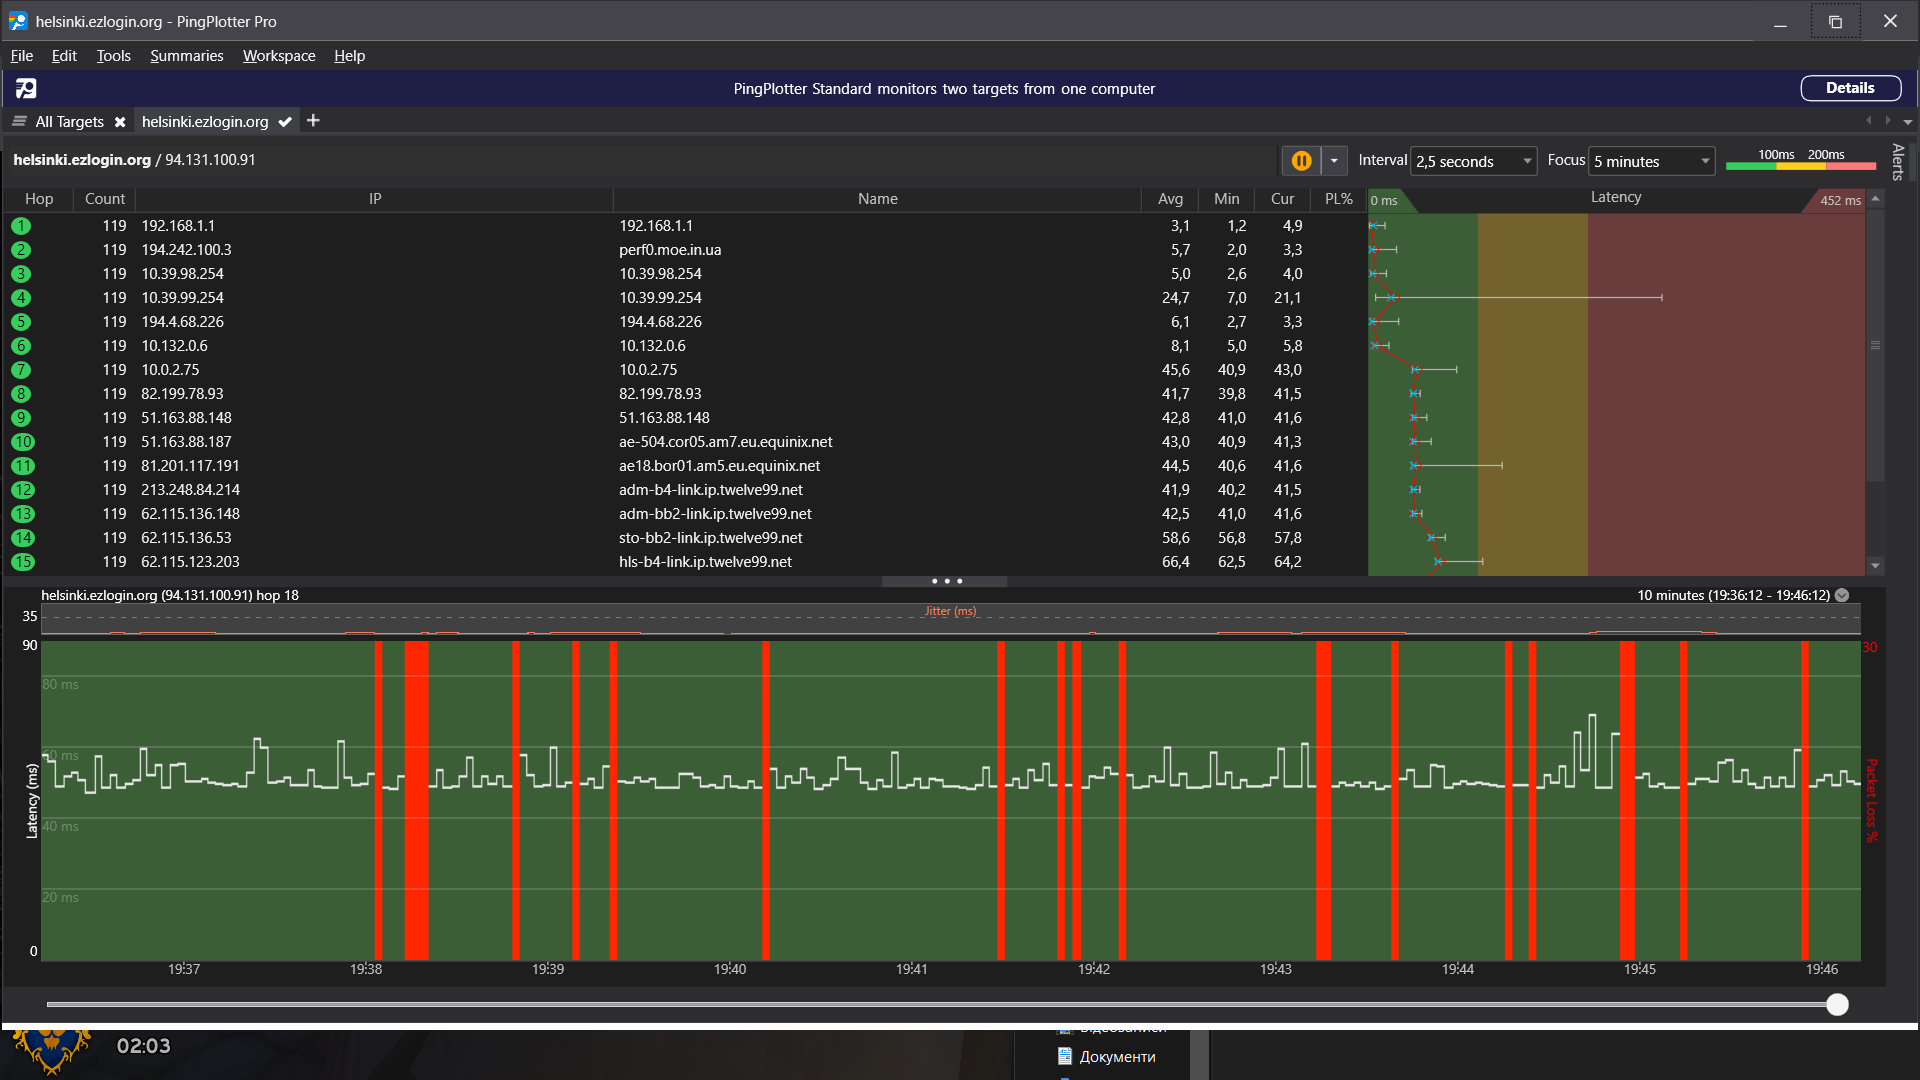Select the helsinki.ezlogin.org tab

[205, 121]
